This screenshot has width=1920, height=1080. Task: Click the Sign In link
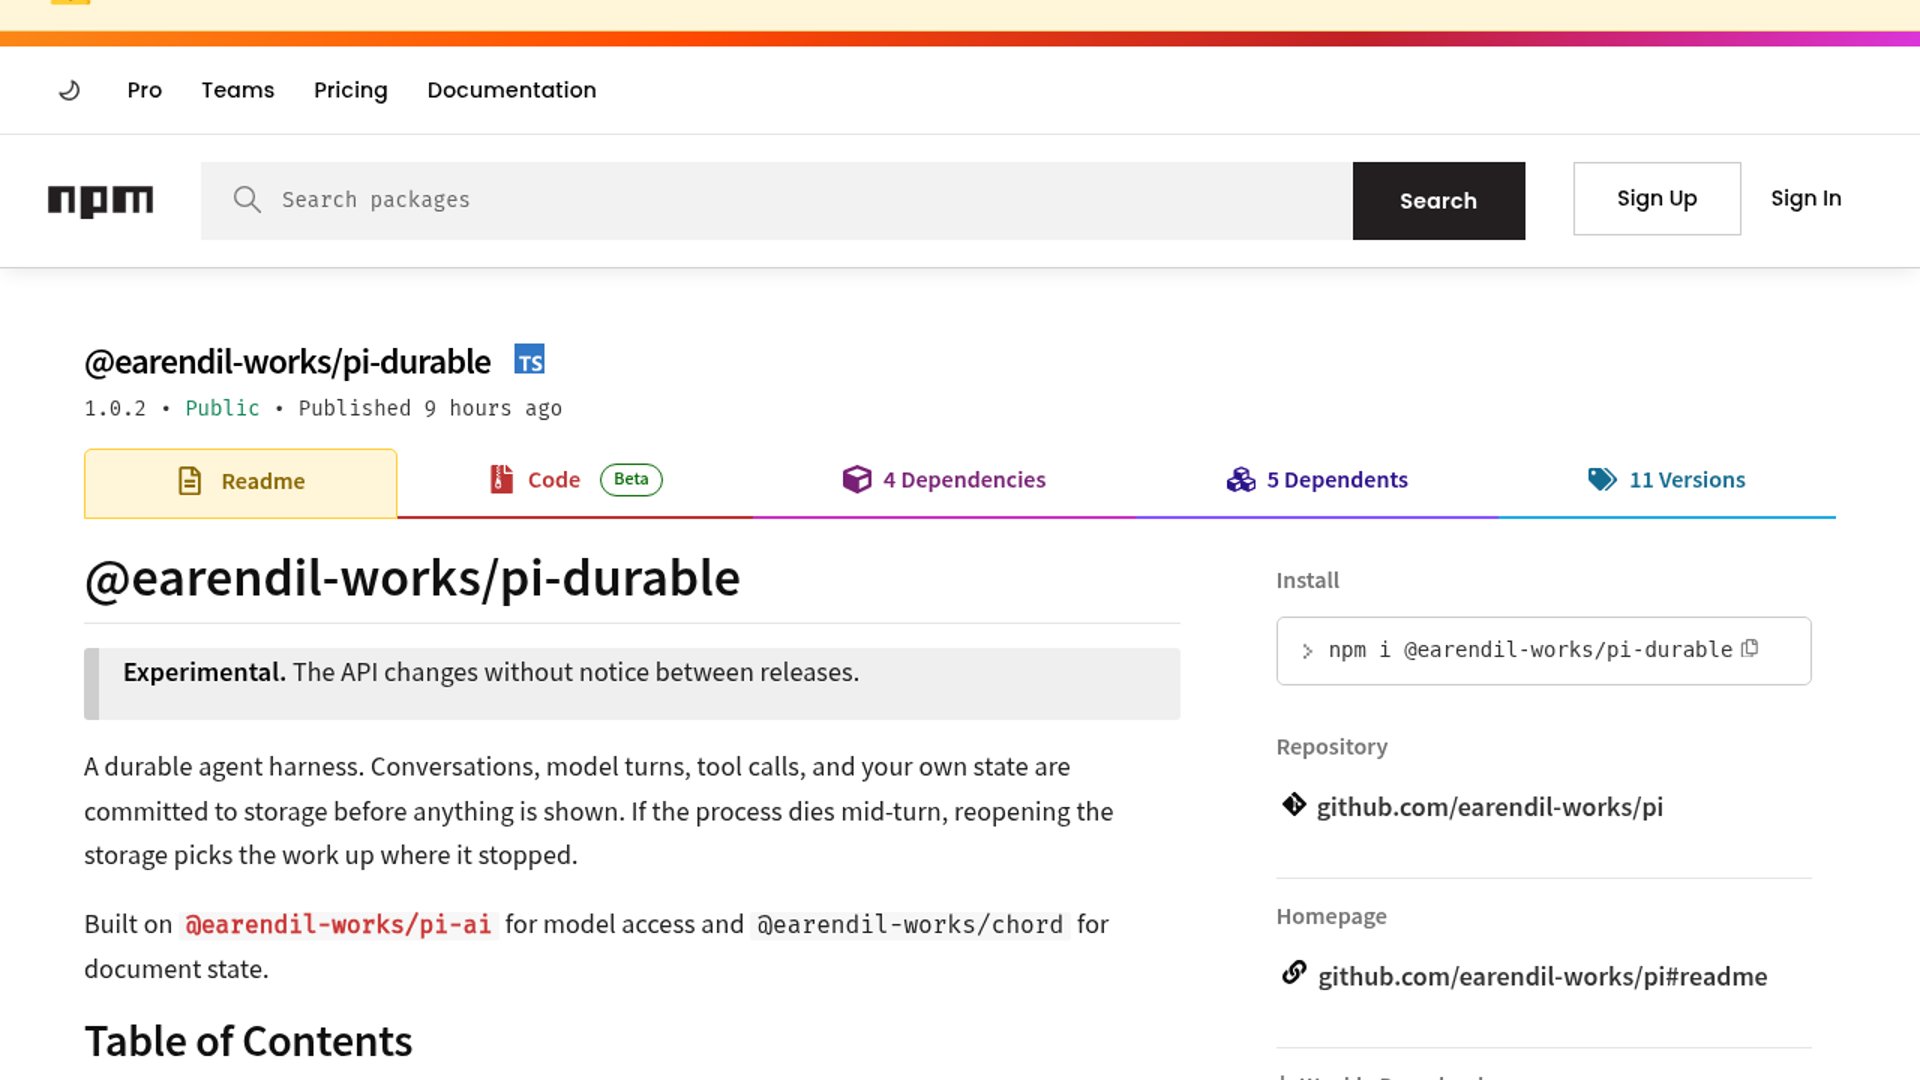(x=1806, y=199)
